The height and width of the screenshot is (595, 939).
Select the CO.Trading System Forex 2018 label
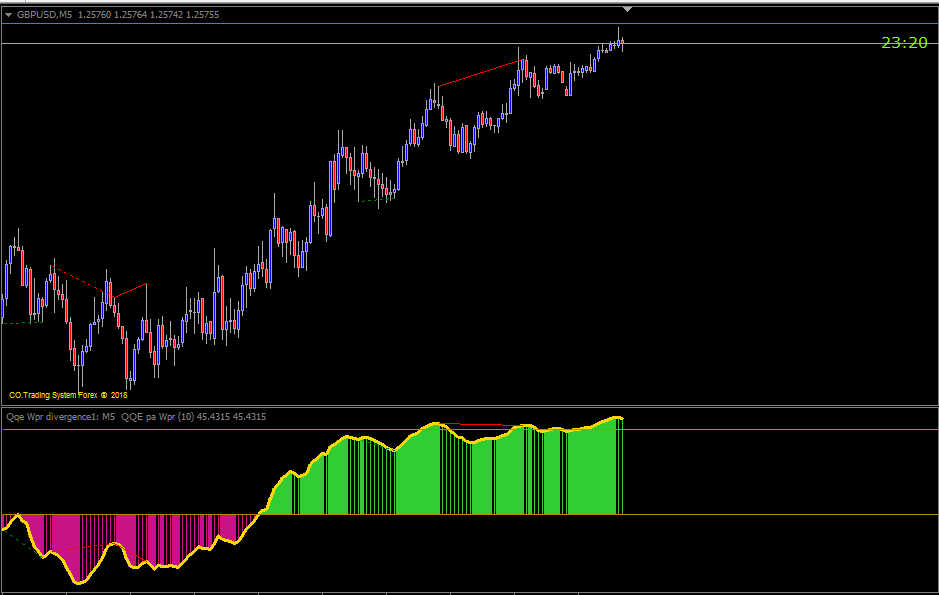[68, 395]
